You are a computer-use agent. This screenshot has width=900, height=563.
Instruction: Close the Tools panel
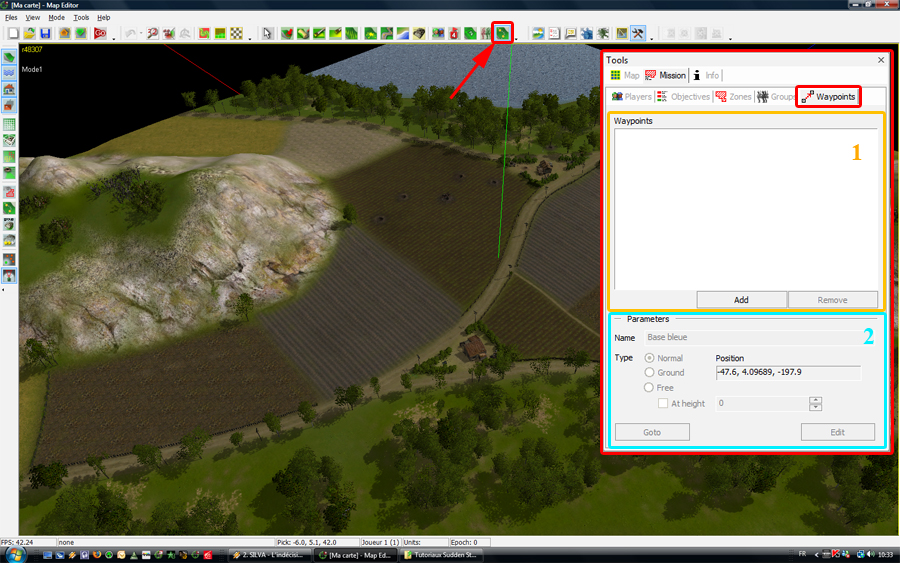tap(881, 60)
